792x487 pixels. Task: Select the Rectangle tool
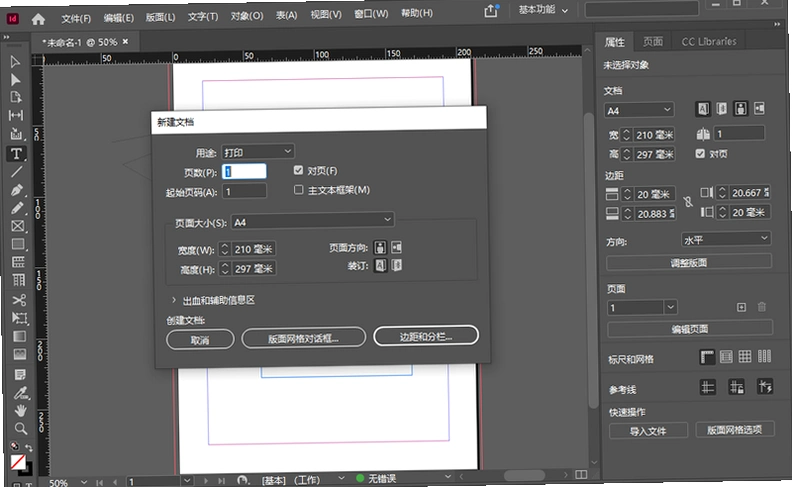pos(18,244)
